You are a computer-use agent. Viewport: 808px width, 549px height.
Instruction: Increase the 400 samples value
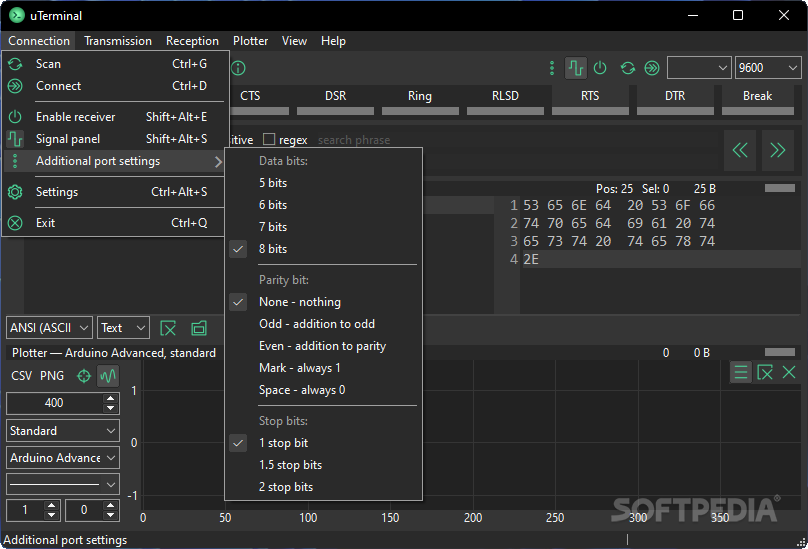[110, 398]
